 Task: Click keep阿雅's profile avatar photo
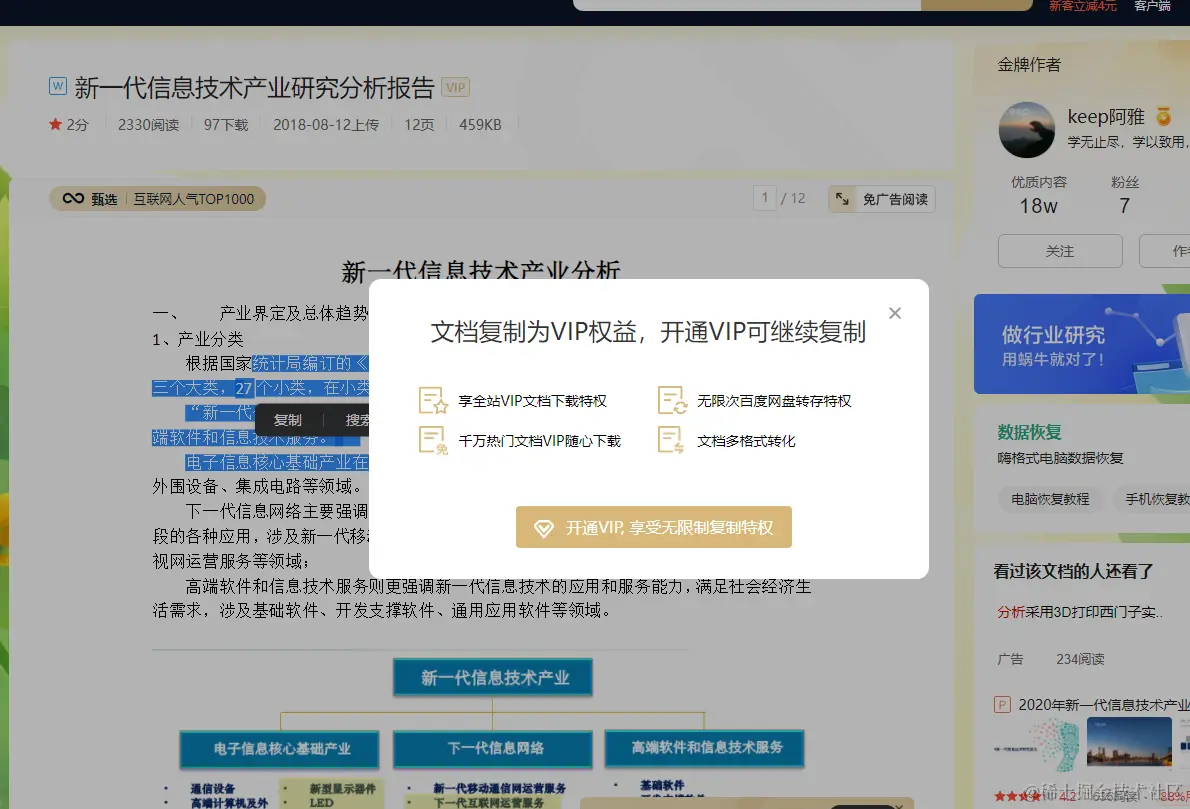1026,130
